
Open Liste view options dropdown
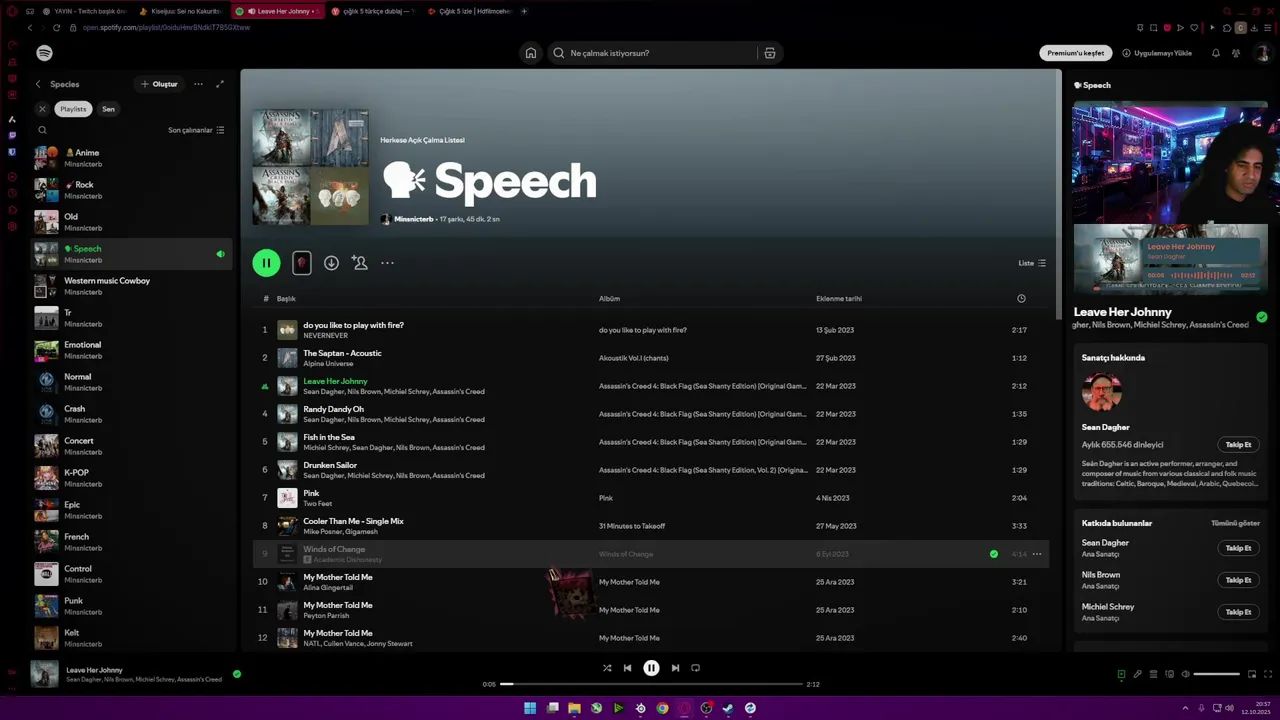point(1032,263)
